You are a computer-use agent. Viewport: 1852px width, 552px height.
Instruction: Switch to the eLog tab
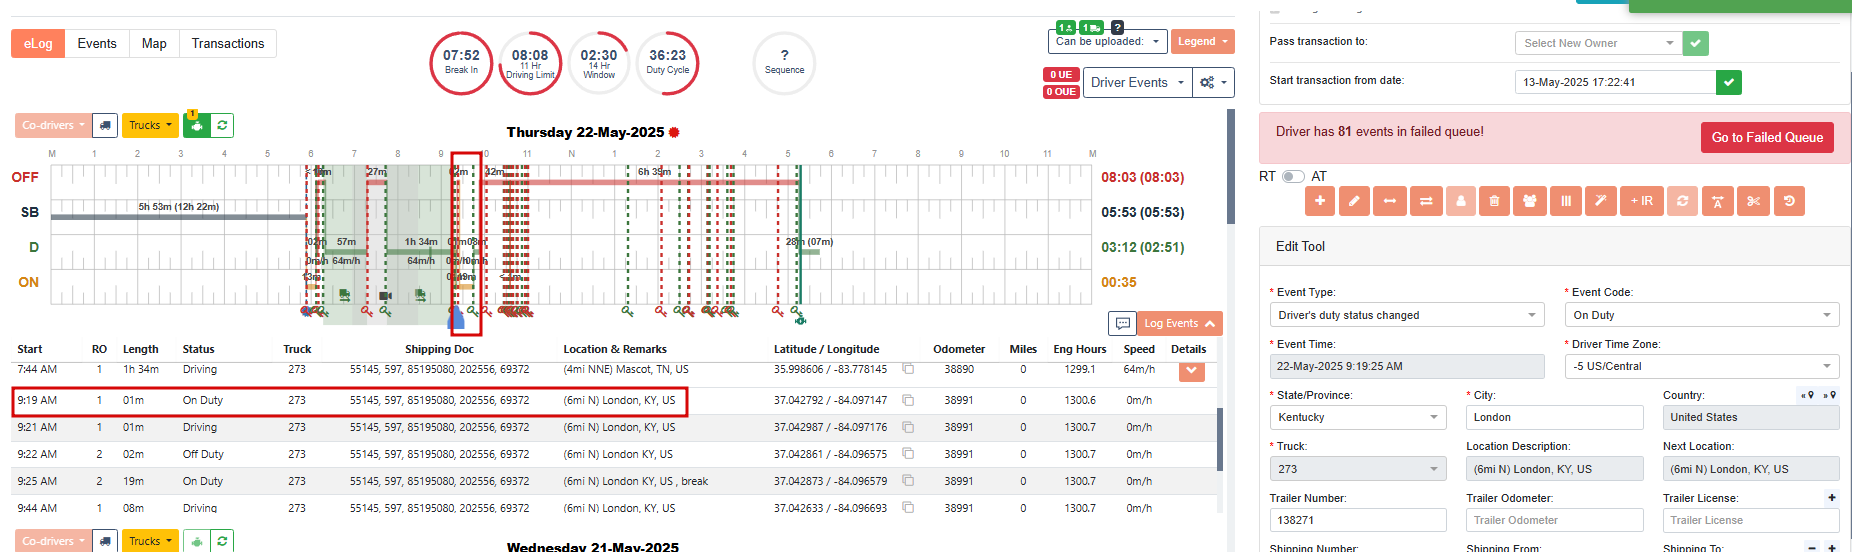pyautogui.click(x=38, y=43)
